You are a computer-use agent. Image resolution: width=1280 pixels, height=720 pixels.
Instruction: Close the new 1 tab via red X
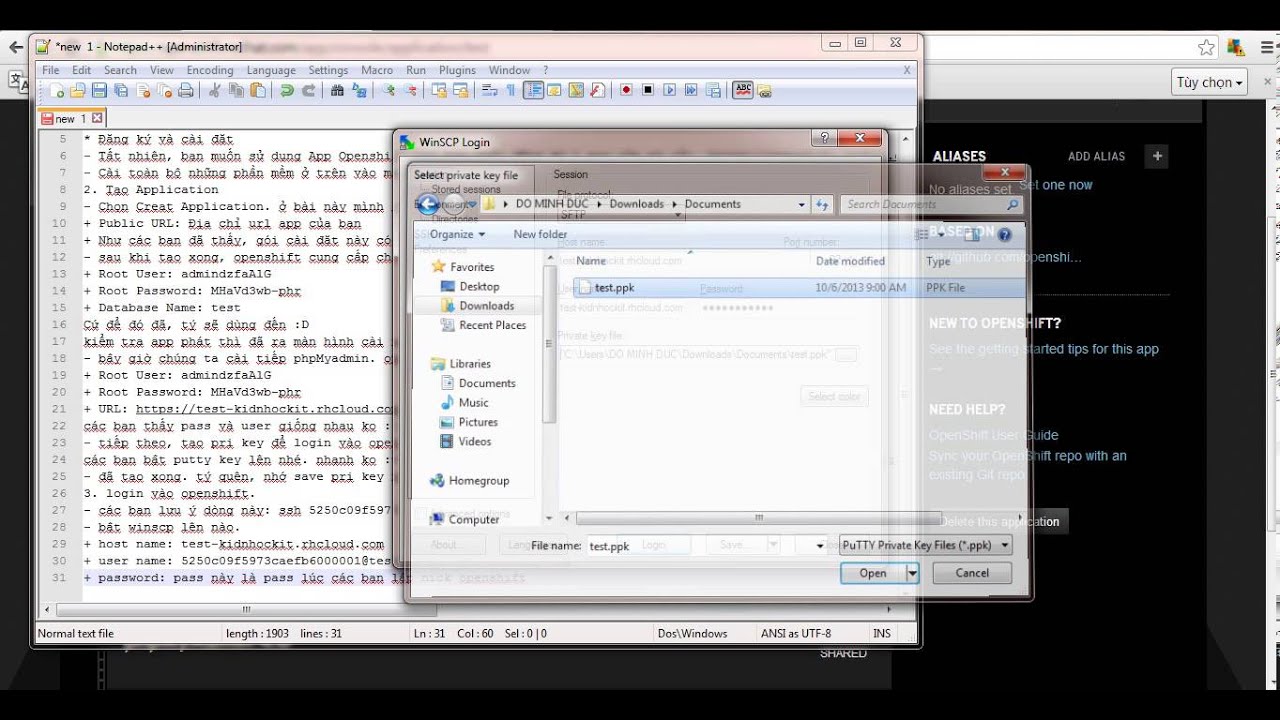coord(97,118)
